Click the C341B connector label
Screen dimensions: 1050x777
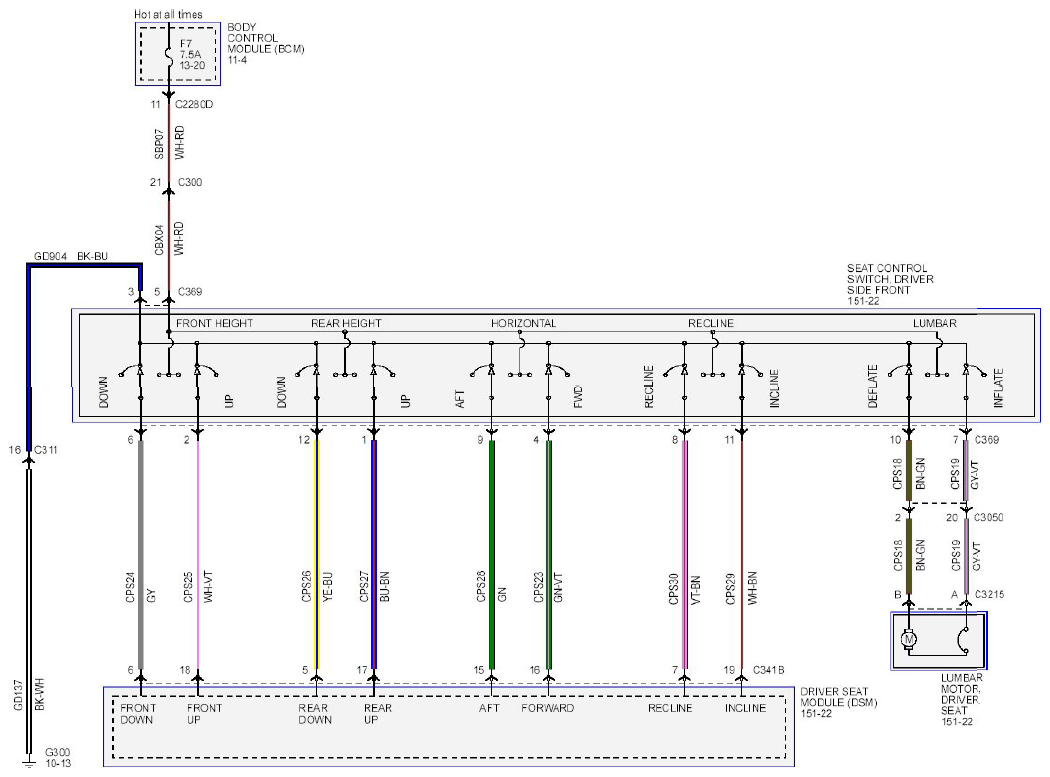coord(768,670)
